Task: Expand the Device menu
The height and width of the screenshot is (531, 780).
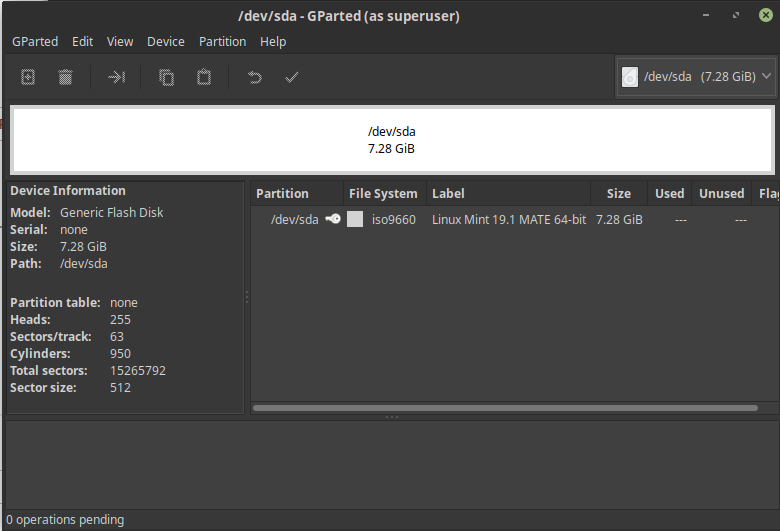Action: coord(165,41)
